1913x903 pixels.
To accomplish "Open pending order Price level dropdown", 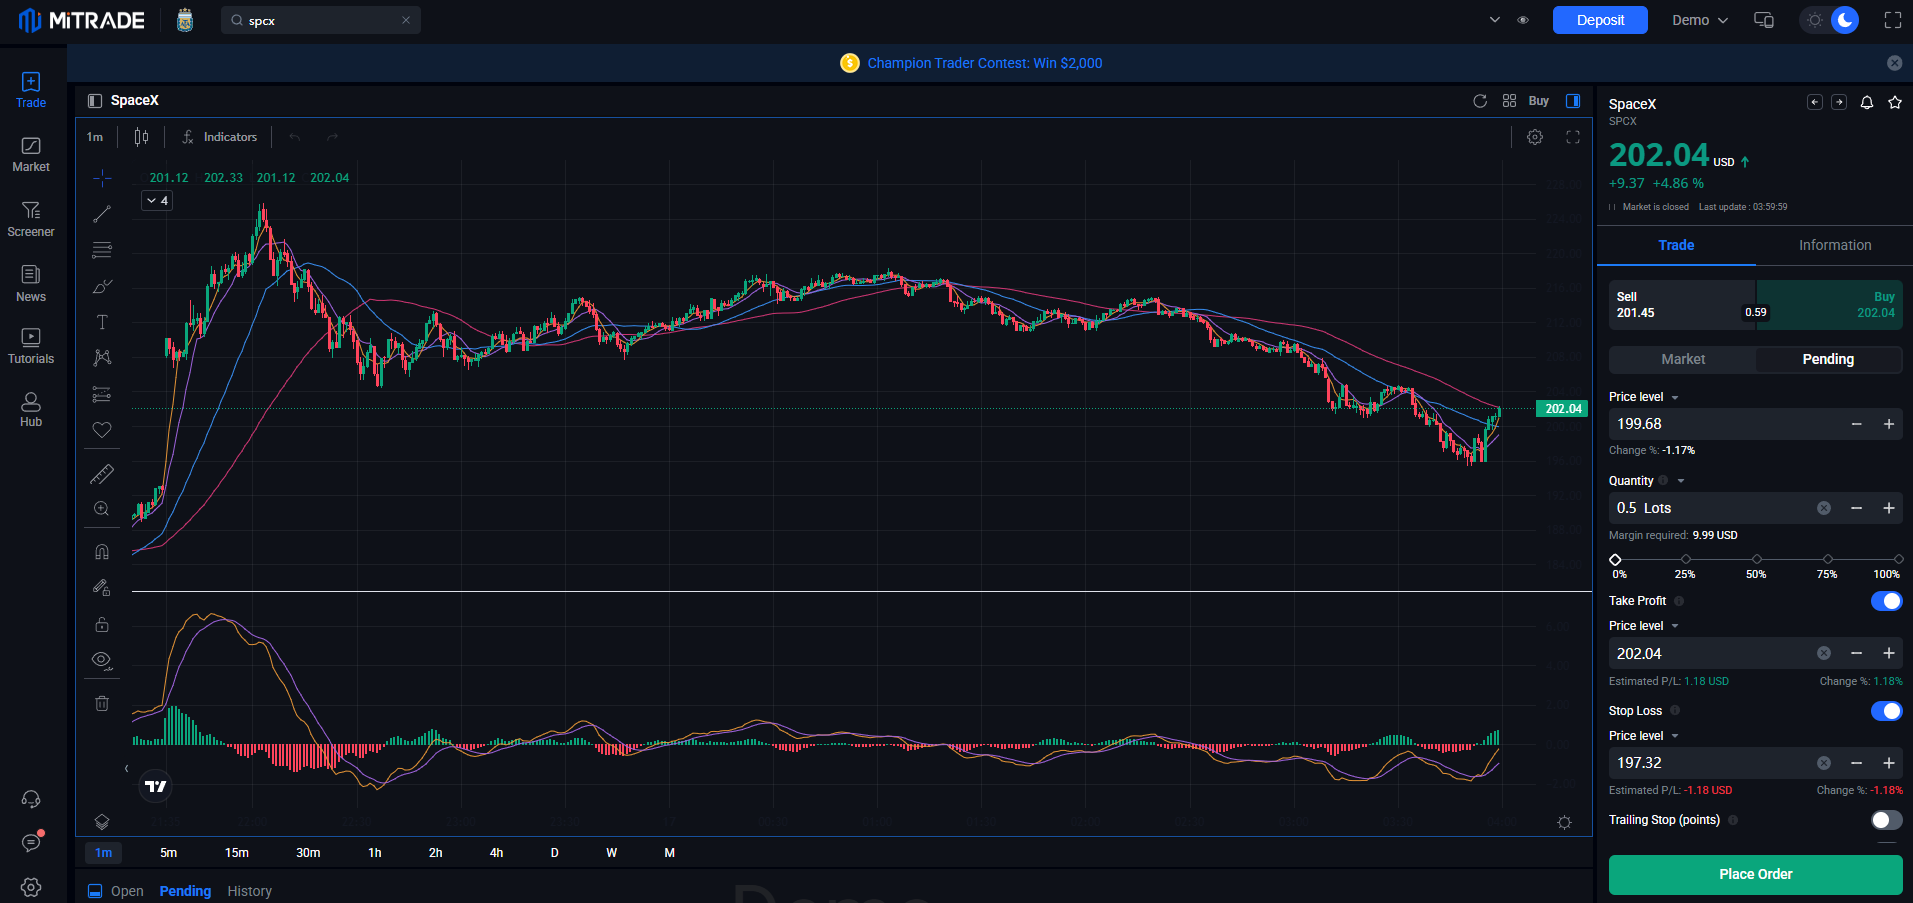I will [x=1644, y=397].
